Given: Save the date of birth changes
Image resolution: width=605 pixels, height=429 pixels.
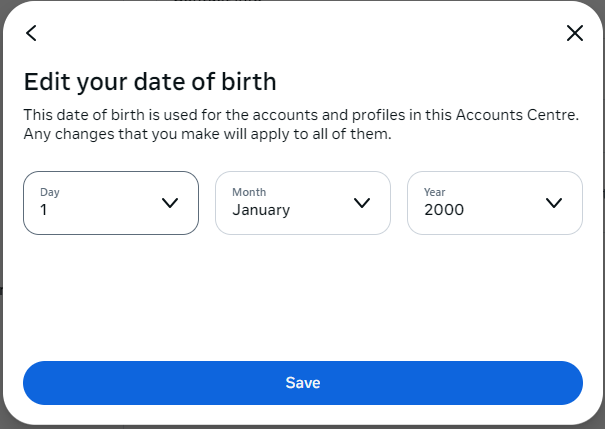Looking at the screenshot, I should (302, 383).
